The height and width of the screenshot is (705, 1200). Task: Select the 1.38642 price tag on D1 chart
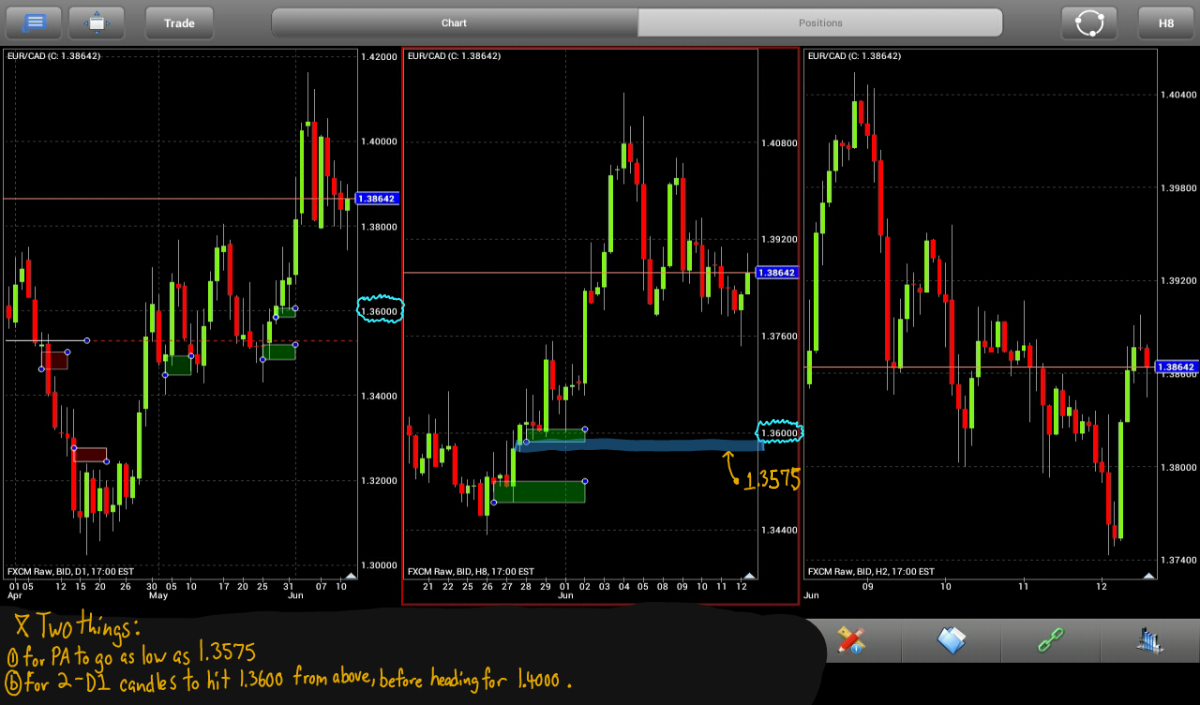(x=377, y=199)
